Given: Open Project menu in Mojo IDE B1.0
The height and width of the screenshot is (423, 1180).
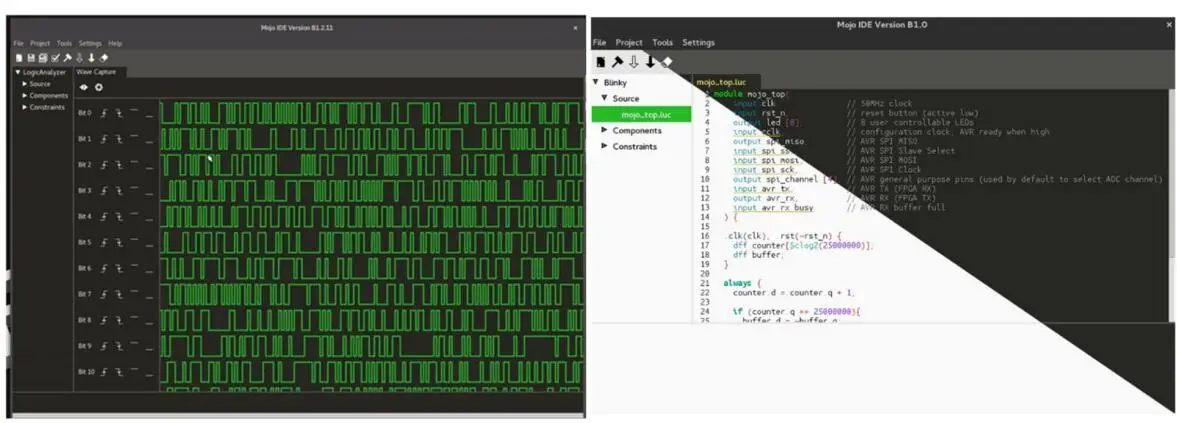Looking at the screenshot, I should 629,43.
